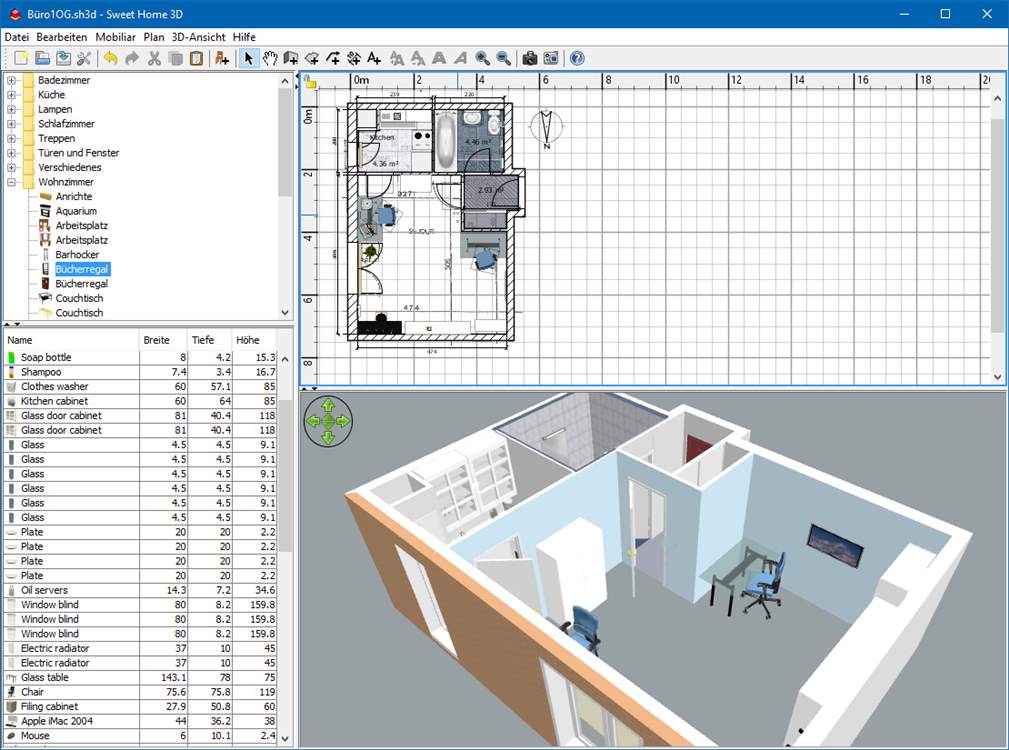Viewport: 1009px width, 750px height.
Task: Expand the Türen und Fenster category
Action: pyautogui.click(x=11, y=153)
